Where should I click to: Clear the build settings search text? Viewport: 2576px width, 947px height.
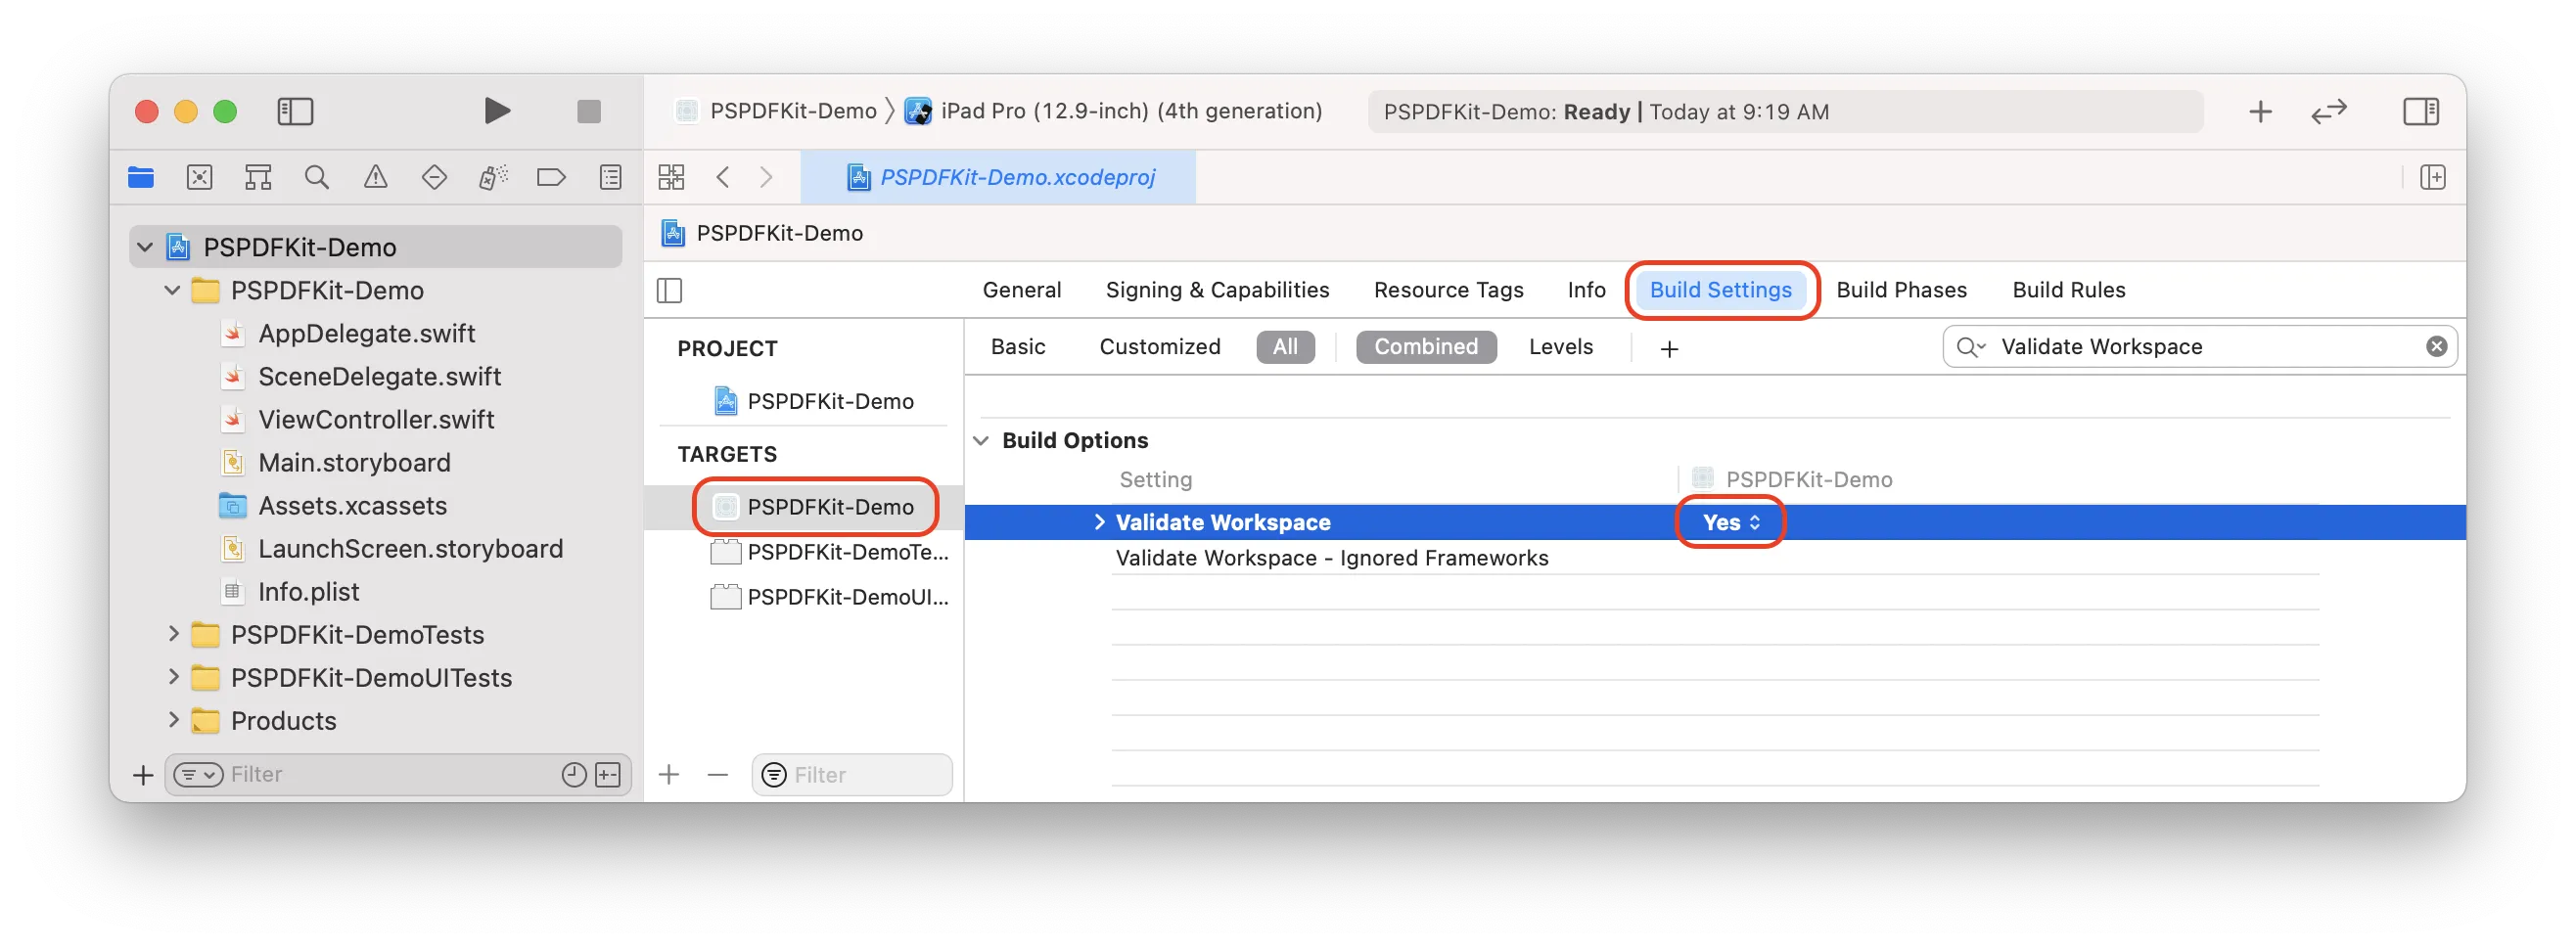tap(2436, 347)
